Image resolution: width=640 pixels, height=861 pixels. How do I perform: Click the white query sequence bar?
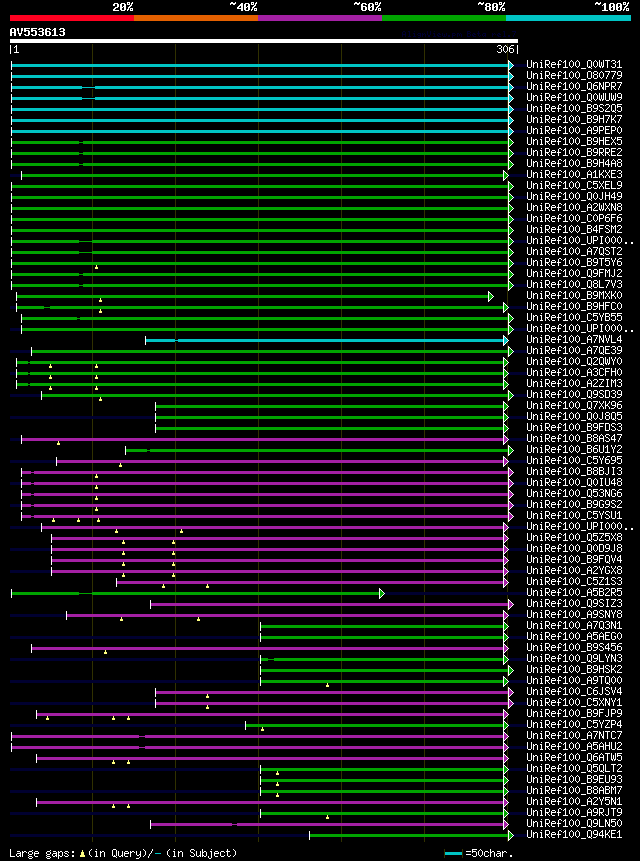263,41
